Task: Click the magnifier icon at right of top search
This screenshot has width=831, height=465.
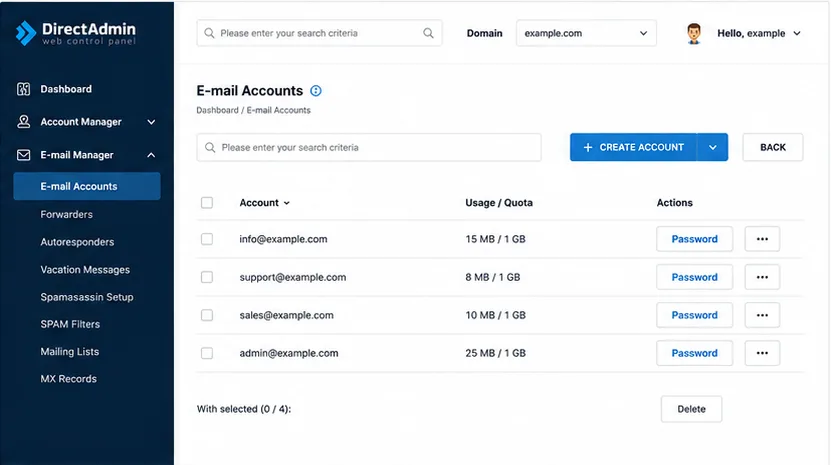Action: tap(428, 33)
